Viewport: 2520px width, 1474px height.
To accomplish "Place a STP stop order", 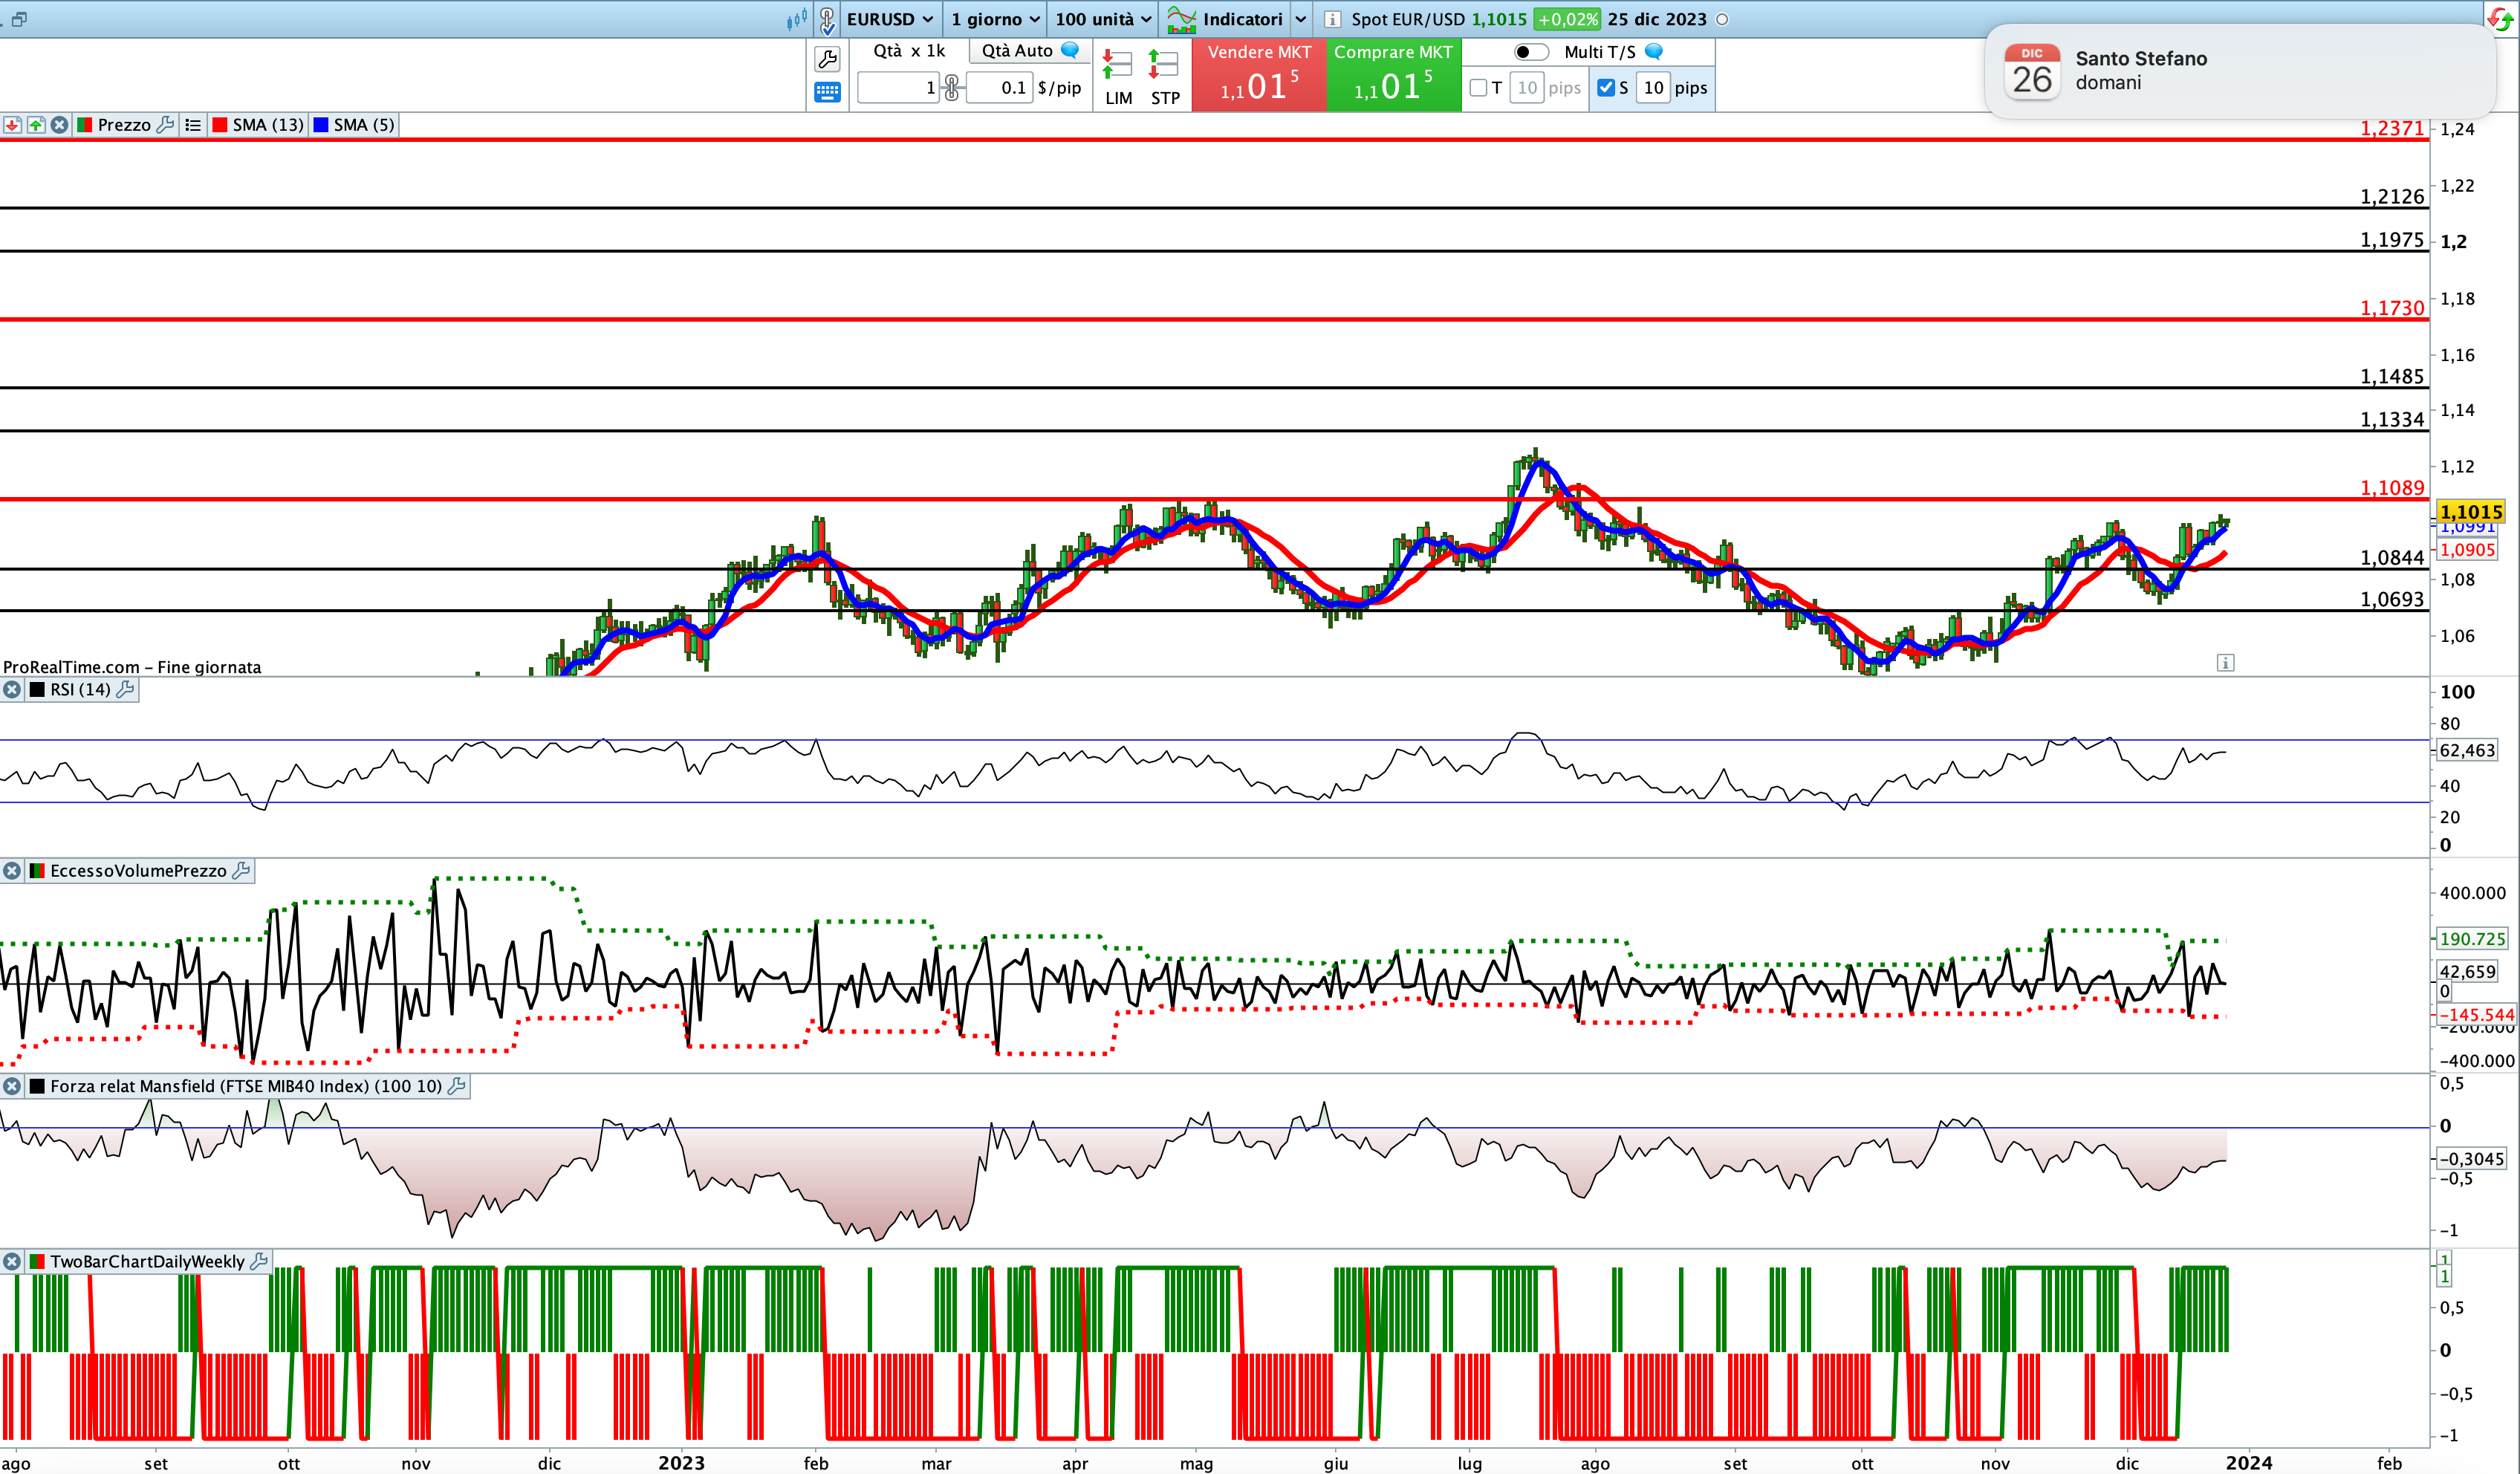I will (x=1165, y=77).
